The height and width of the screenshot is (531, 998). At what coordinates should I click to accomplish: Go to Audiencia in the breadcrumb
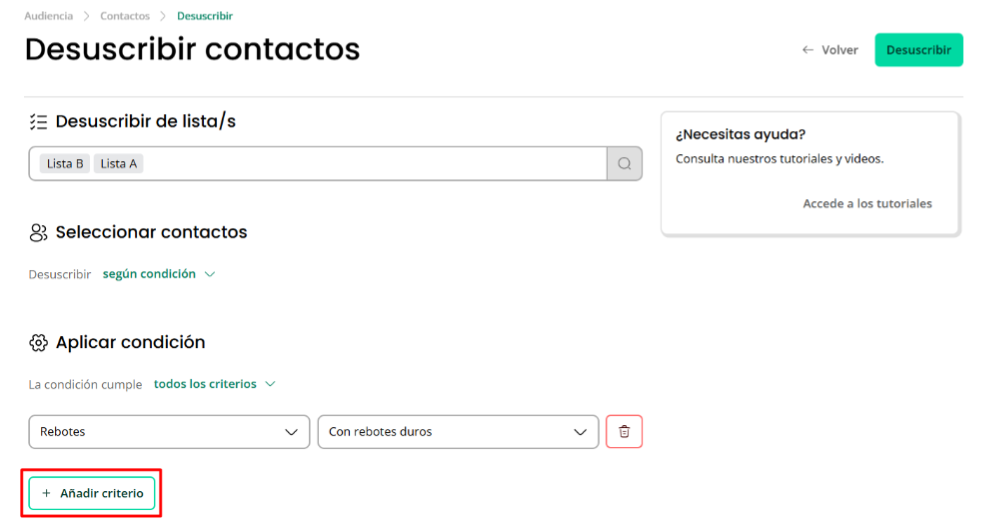pos(48,16)
